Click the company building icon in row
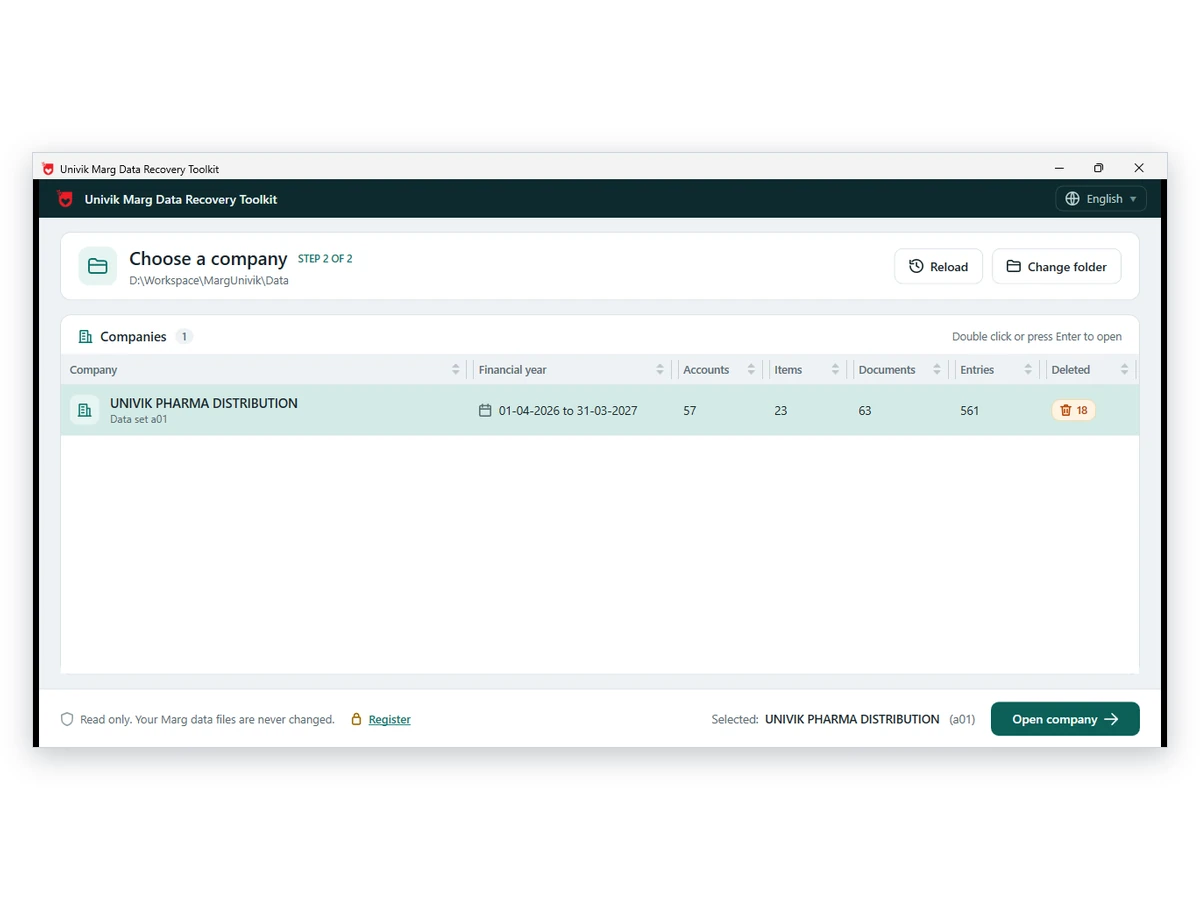Screen dimensions: 1200x900 [x=85, y=410]
